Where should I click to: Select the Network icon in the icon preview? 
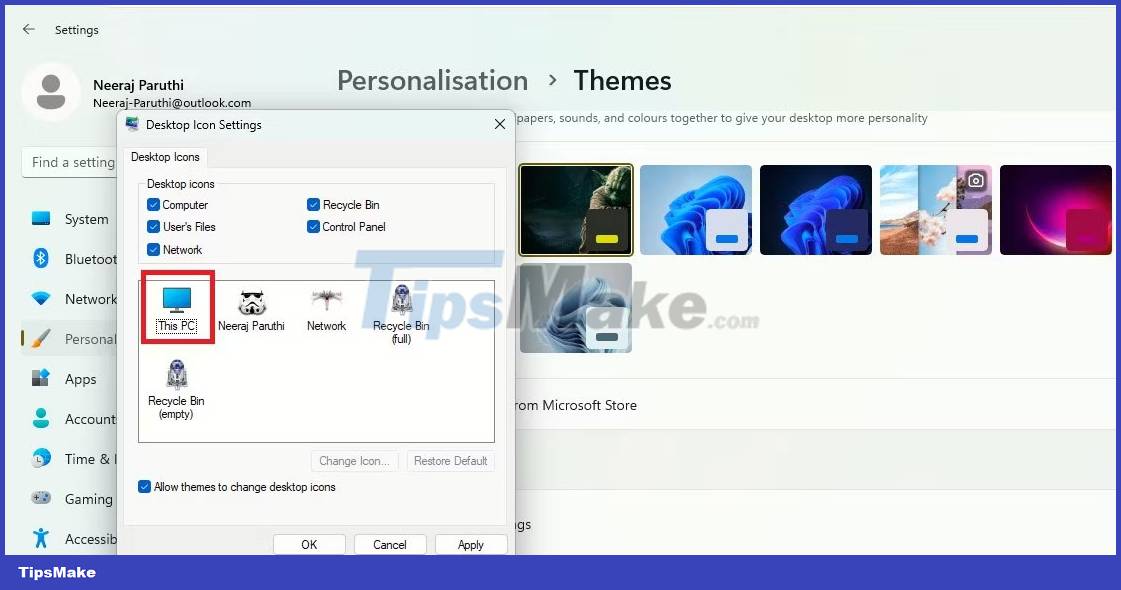tap(325, 300)
